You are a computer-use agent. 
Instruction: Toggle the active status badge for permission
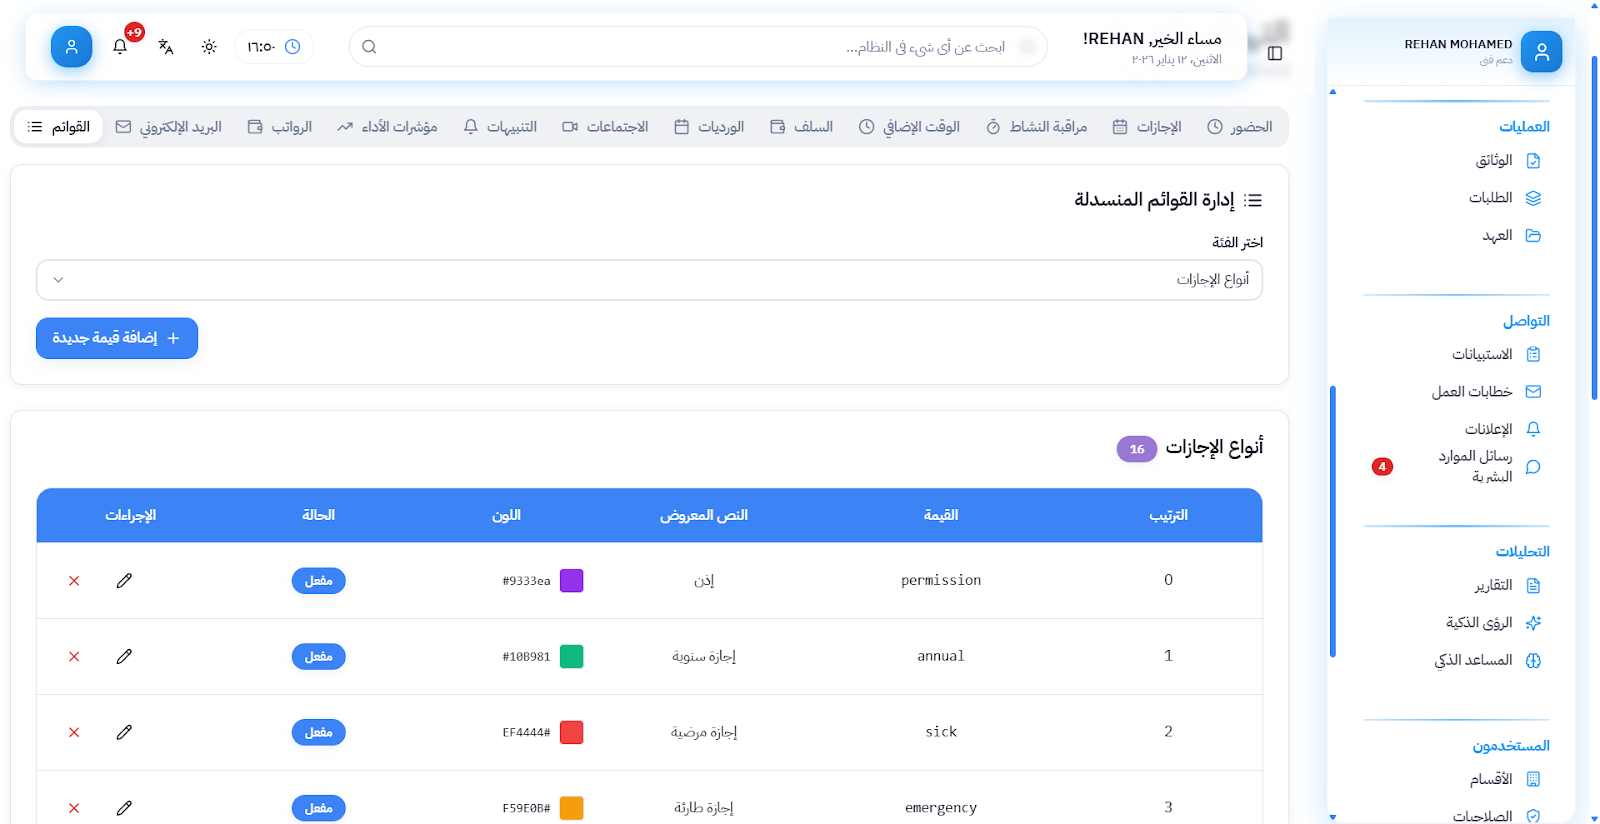point(318,581)
